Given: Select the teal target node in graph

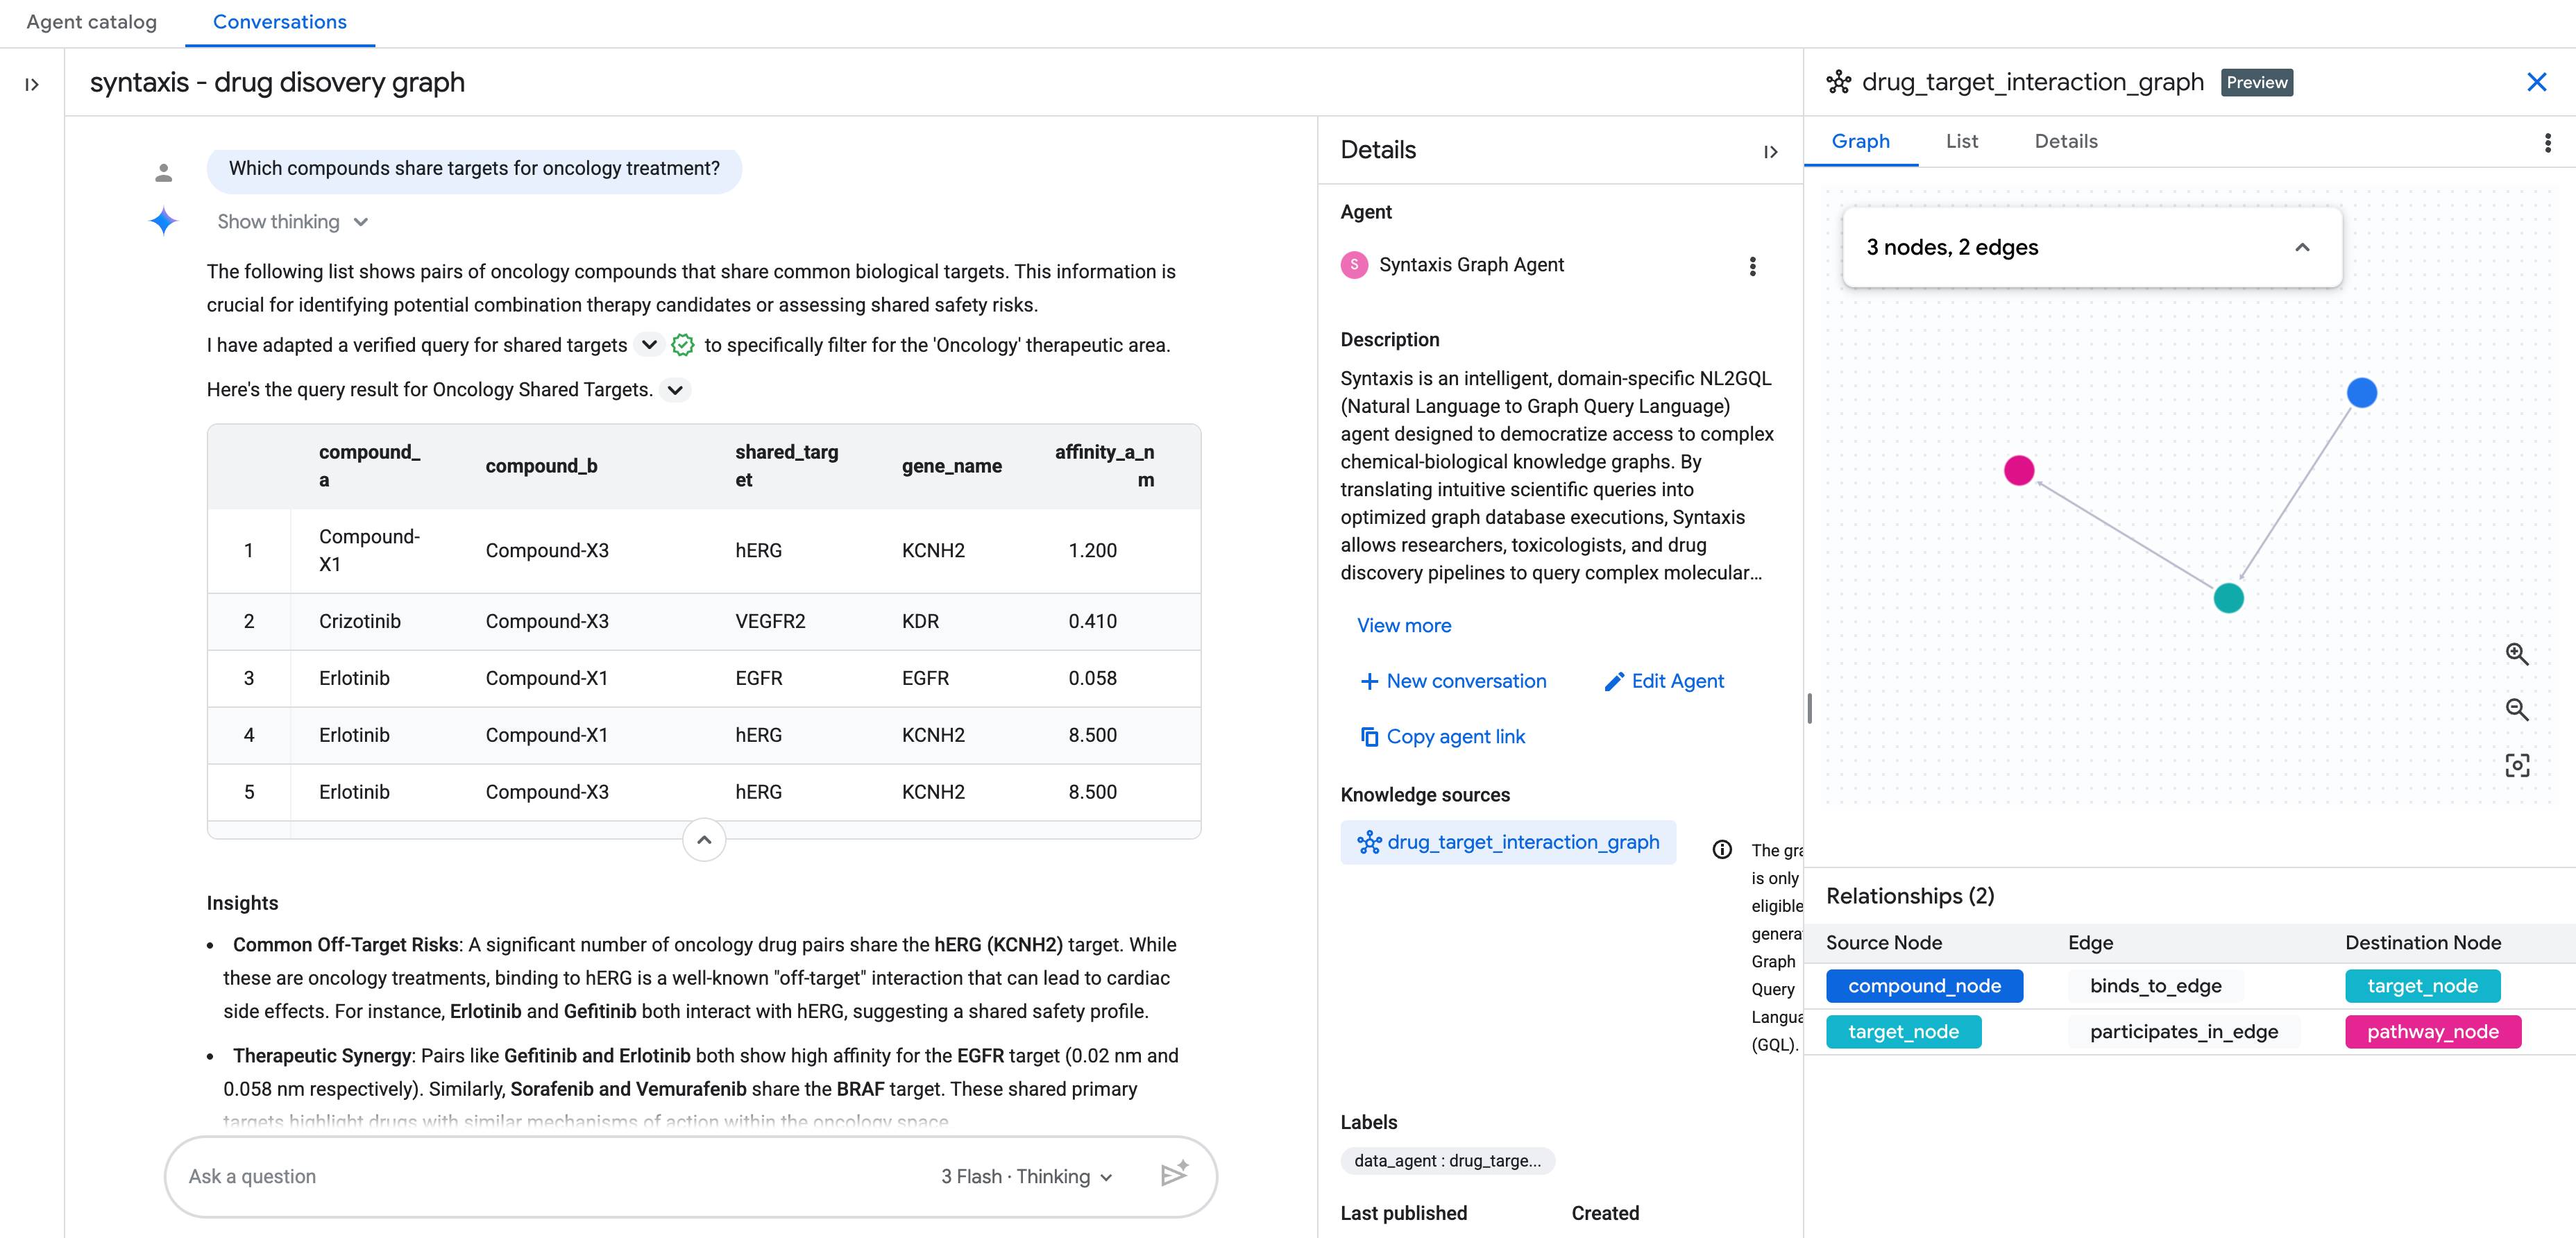Looking at the screenshot, I should coord(2228,598).
